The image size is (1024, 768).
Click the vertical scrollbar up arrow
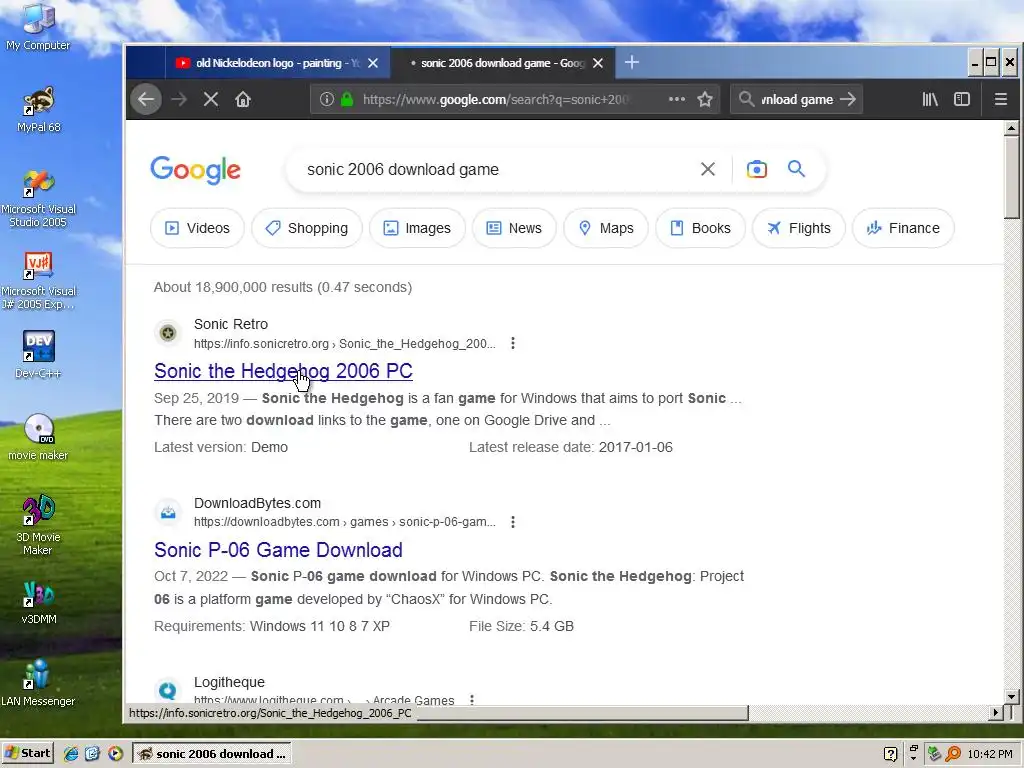click(1011, 127)
